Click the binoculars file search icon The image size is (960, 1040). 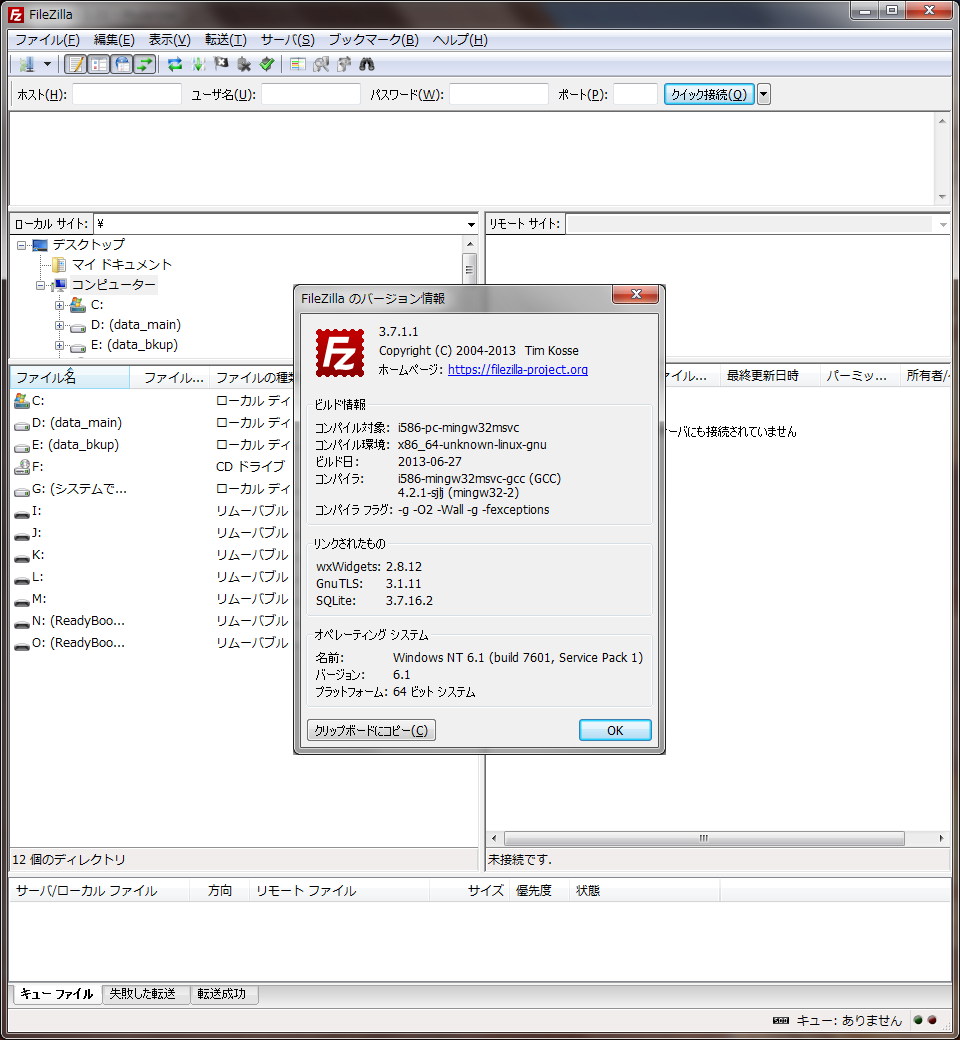point(367,64)
